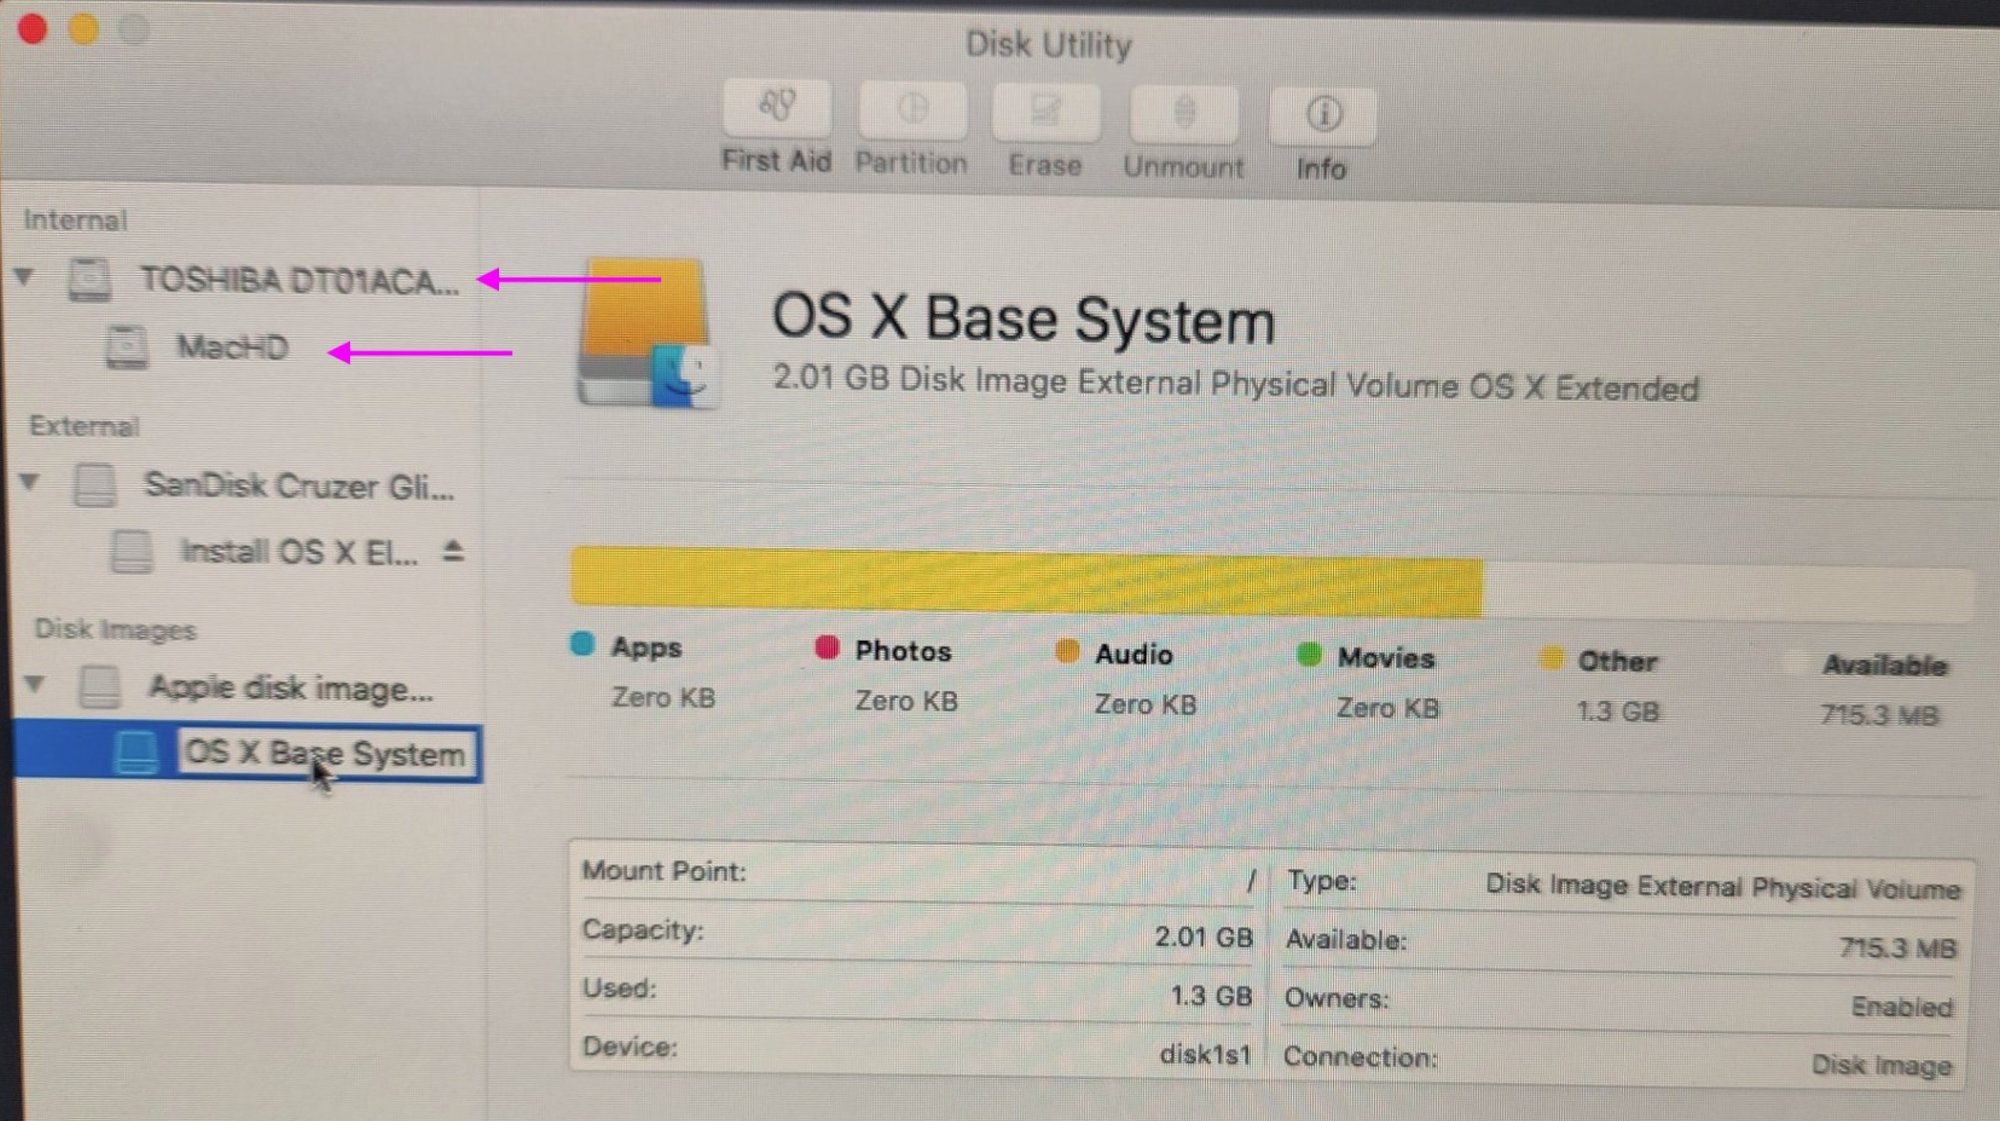This screenshot has width=2000, height=1121.
Task: Click the Mount Point row
Action: [917, 874]
